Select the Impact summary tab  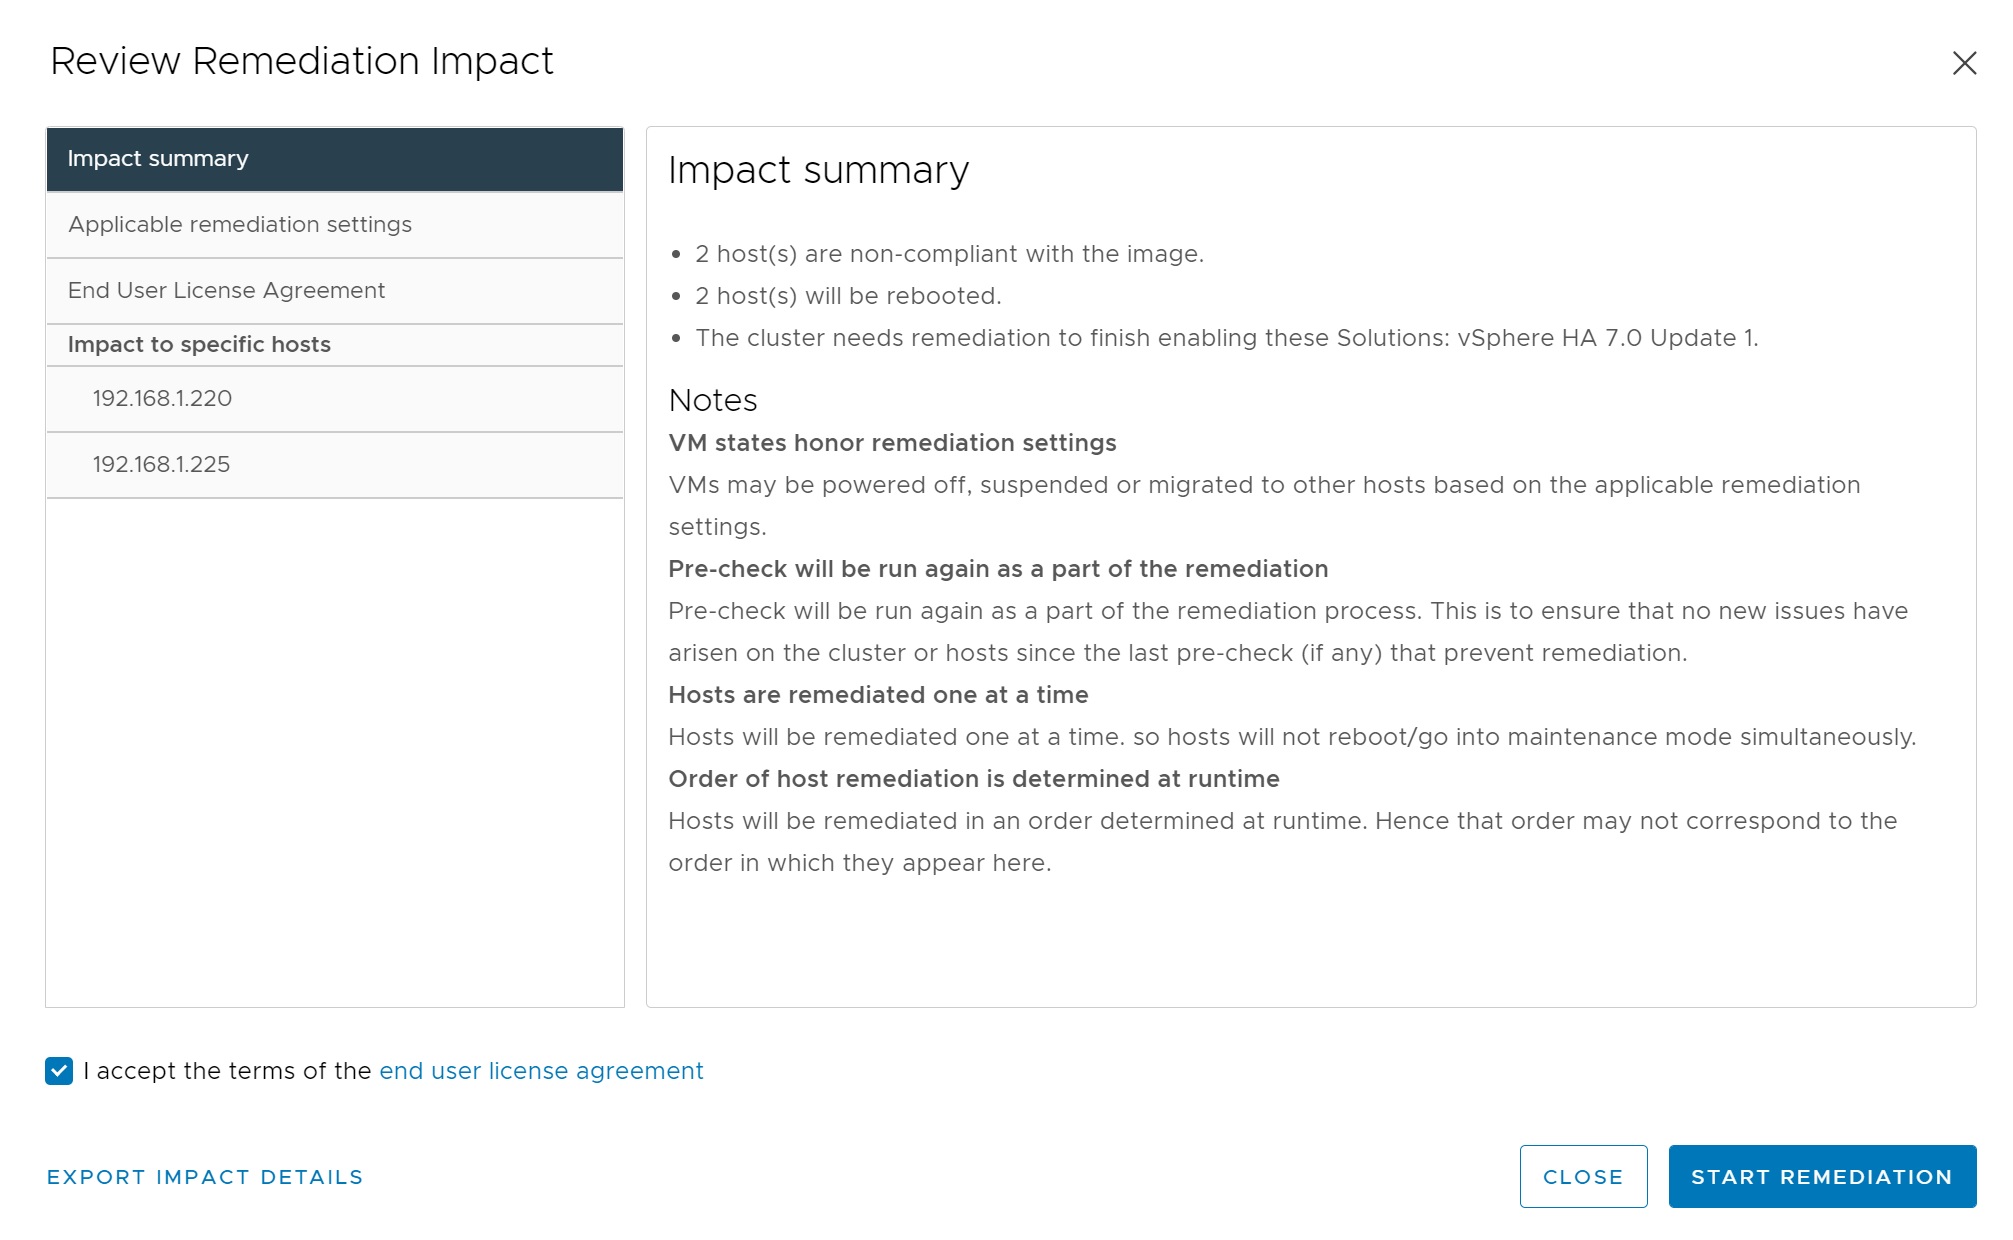pos(334,159)
